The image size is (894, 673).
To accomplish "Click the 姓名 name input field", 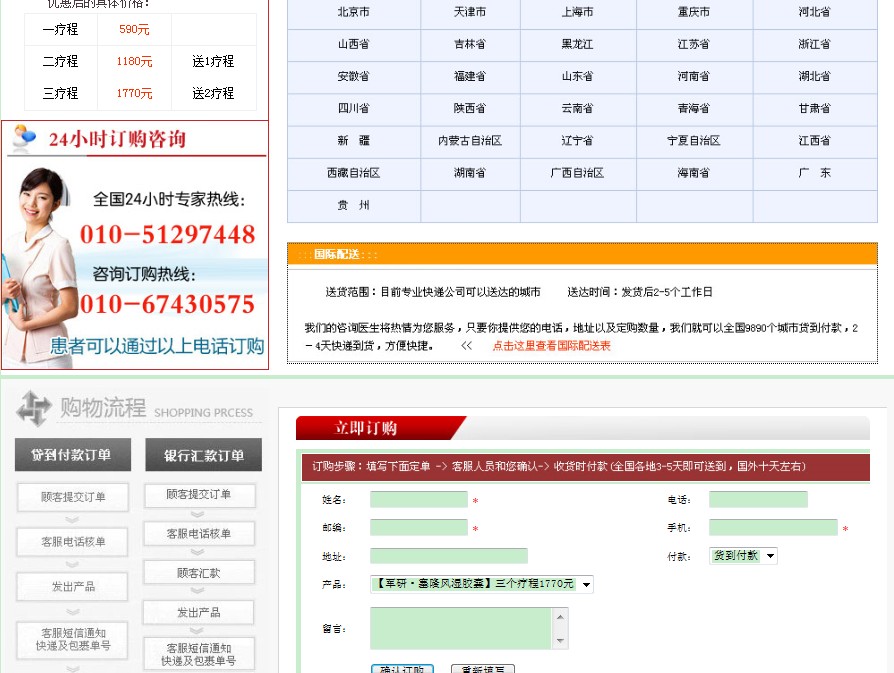I will click(x=418, y=500).
